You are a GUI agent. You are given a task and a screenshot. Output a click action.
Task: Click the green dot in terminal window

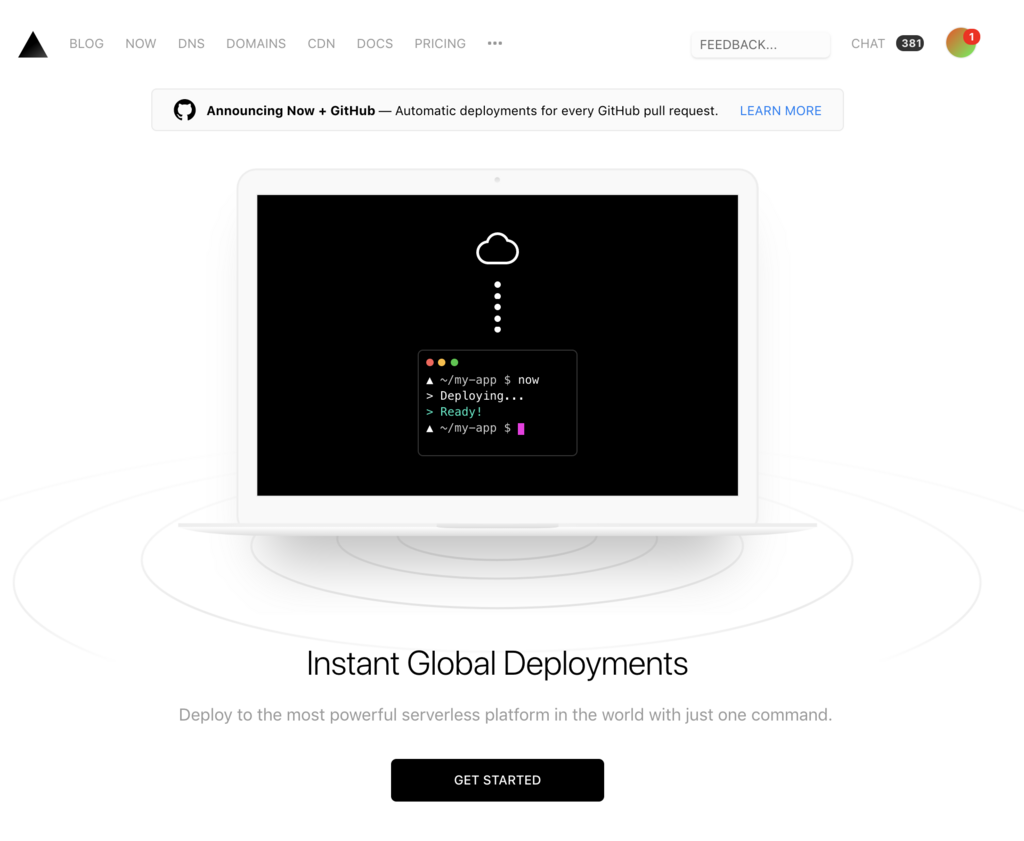[x=455, y=362]
